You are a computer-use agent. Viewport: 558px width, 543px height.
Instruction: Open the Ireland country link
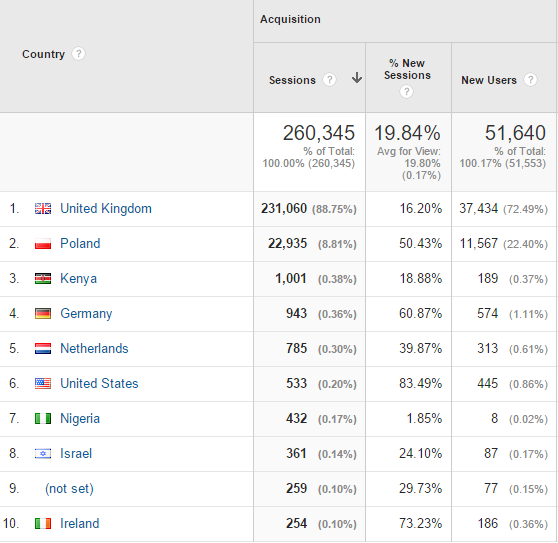(x=80, y=524)
